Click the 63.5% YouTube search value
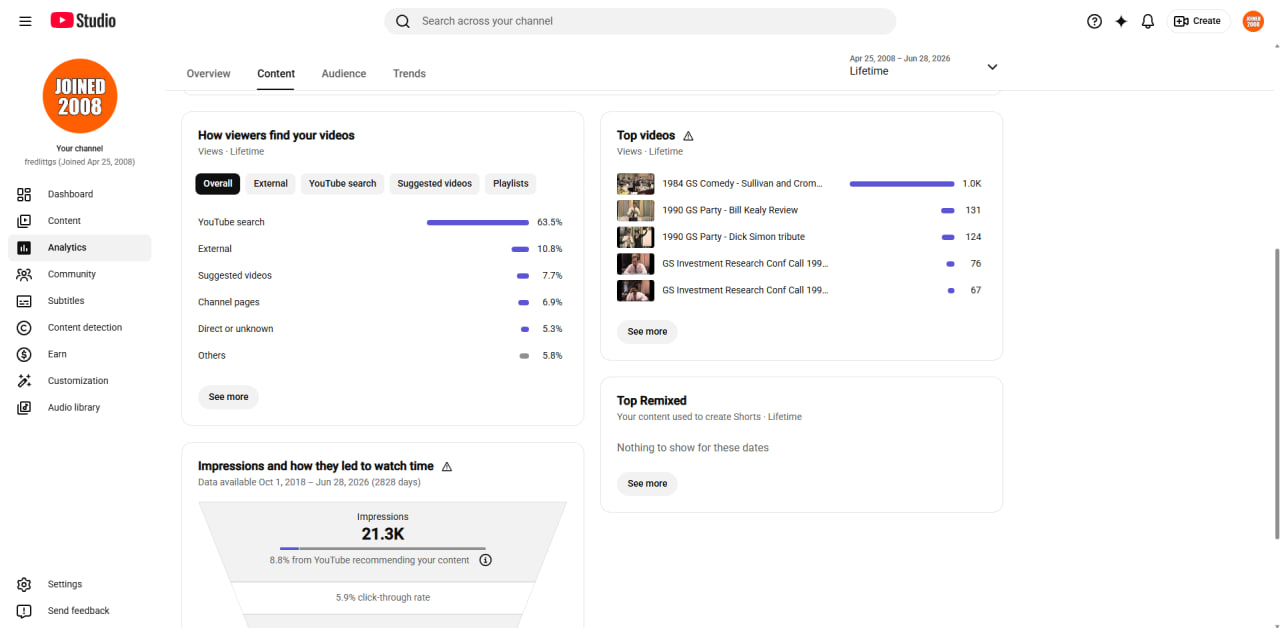1280x628 pixels. point(550,222)
